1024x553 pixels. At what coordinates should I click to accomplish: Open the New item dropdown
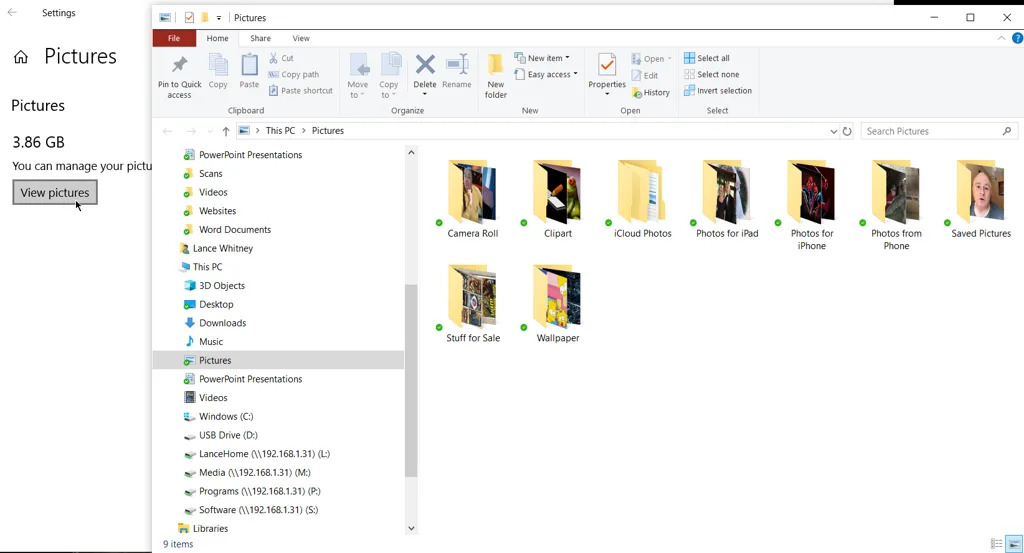(x=542, y=58)
